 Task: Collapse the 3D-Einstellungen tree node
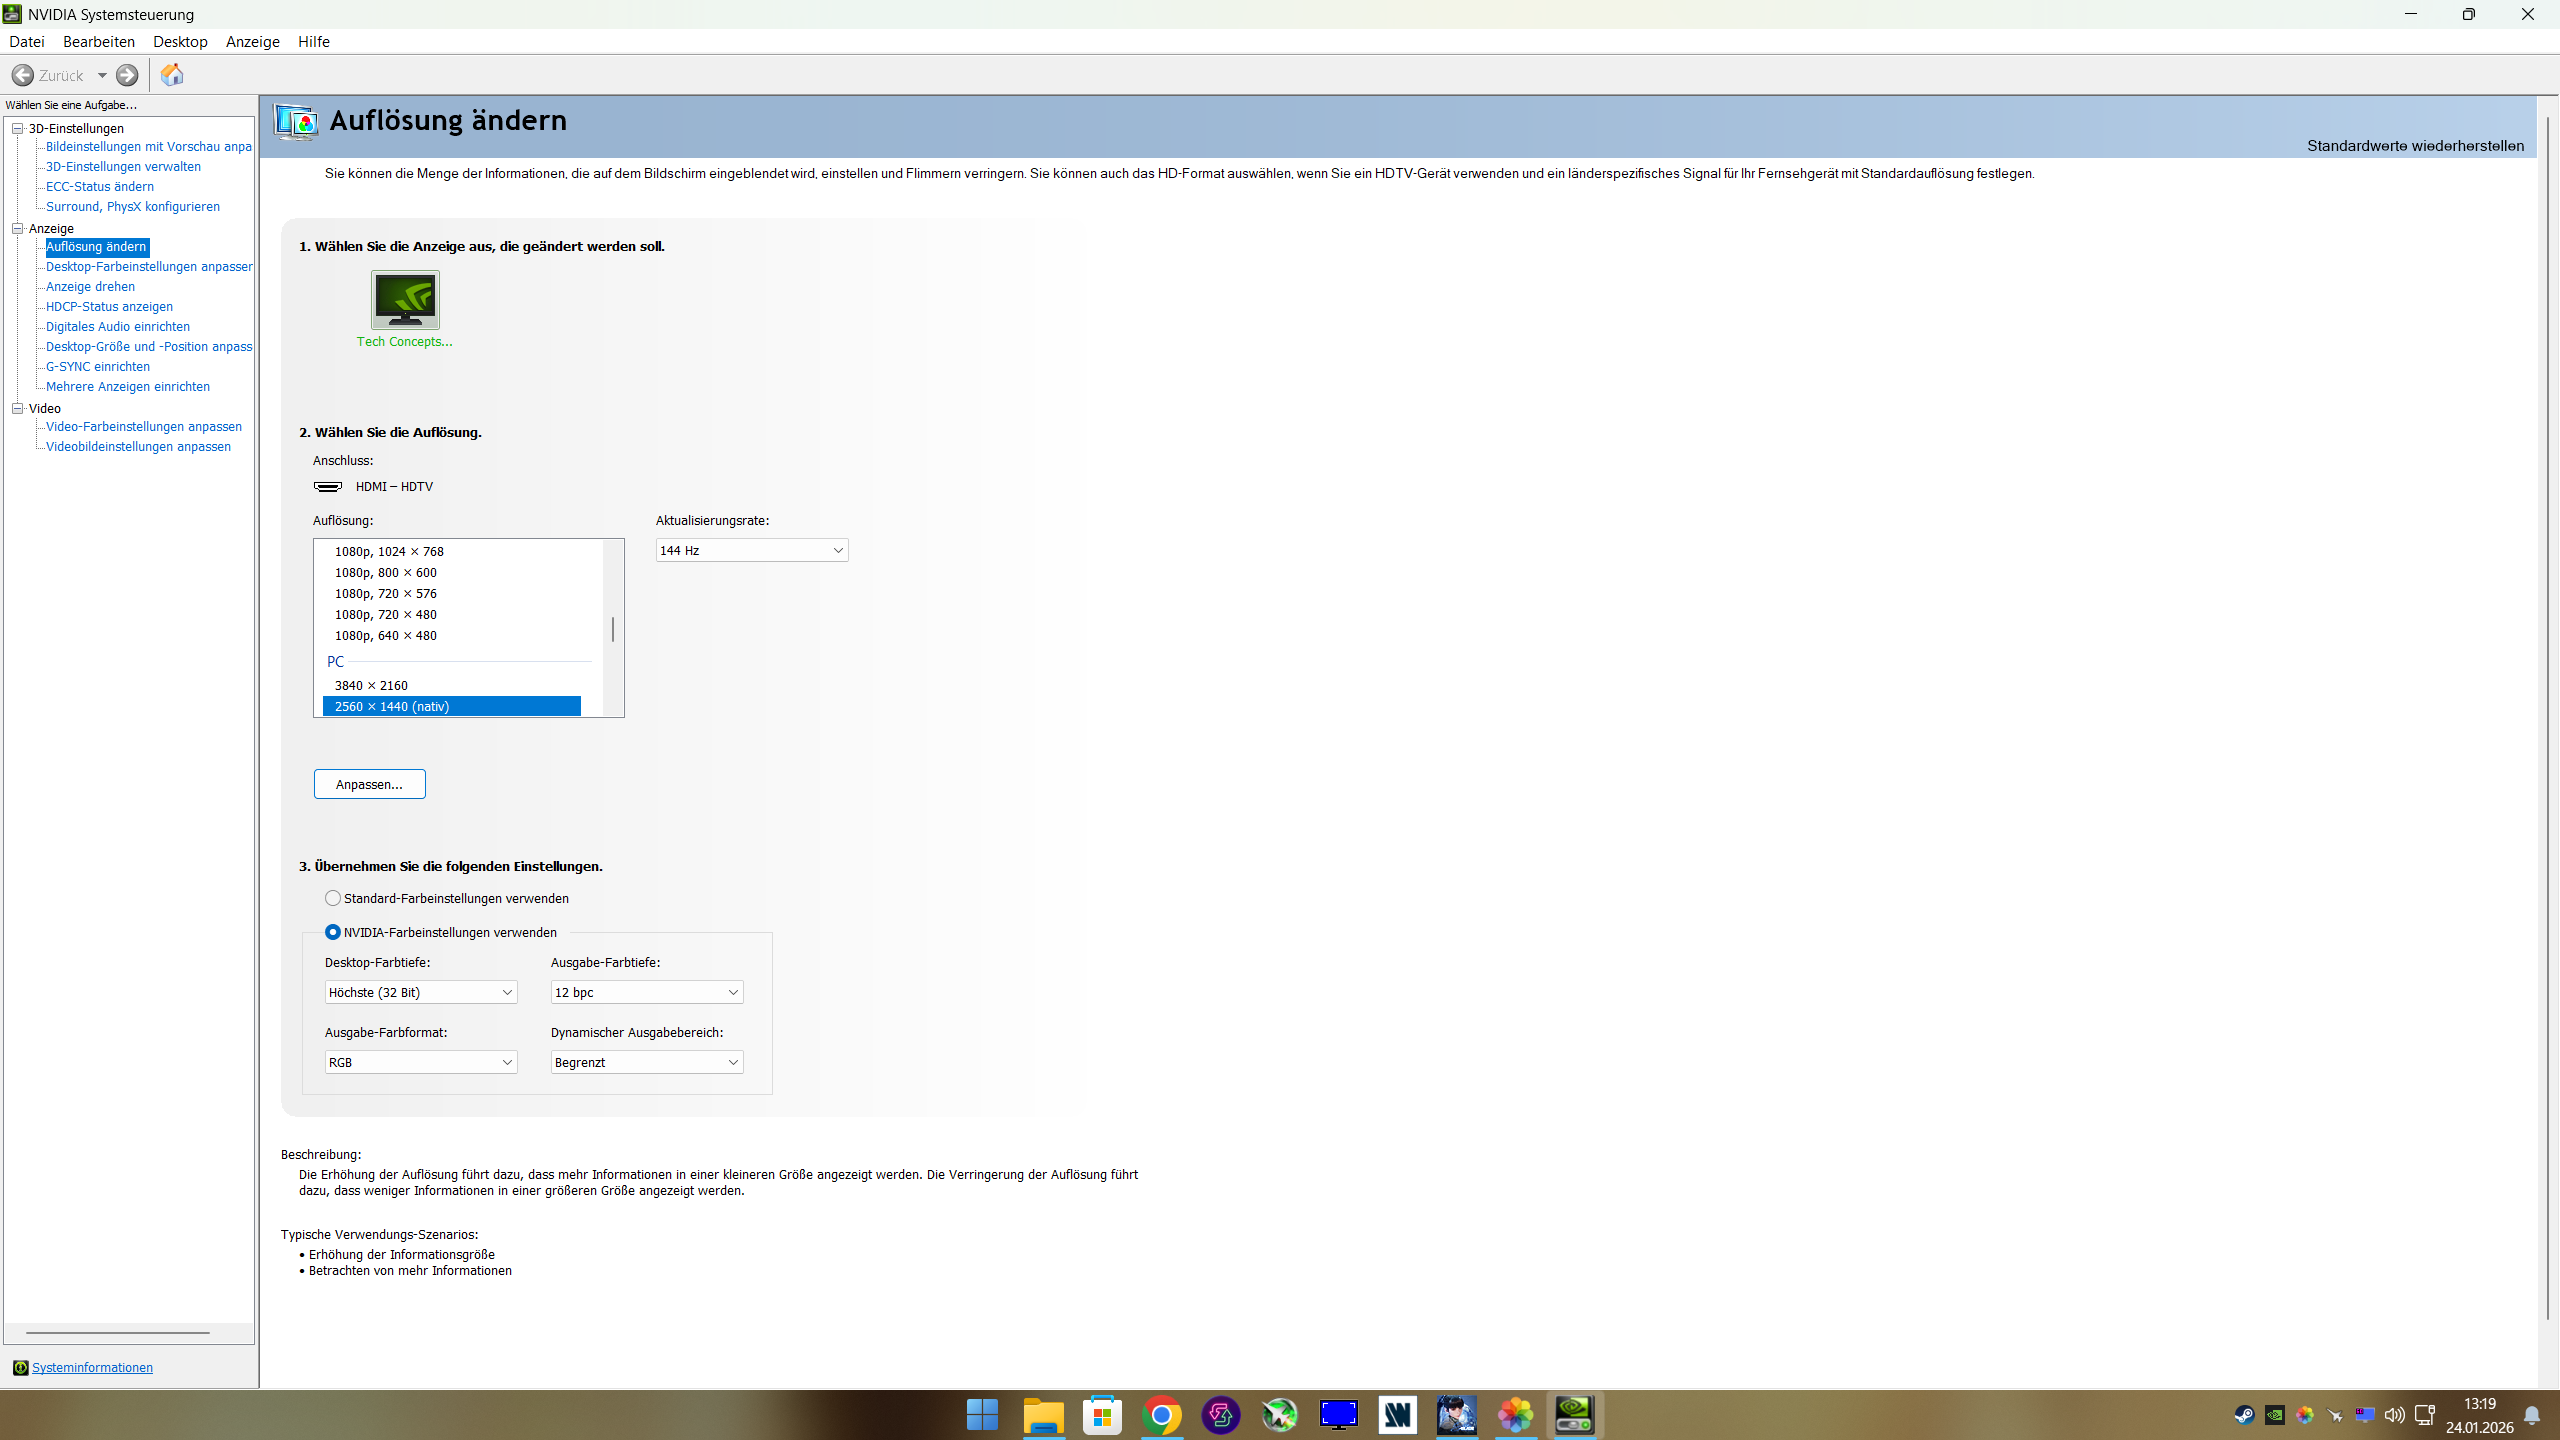coord(17,128)
